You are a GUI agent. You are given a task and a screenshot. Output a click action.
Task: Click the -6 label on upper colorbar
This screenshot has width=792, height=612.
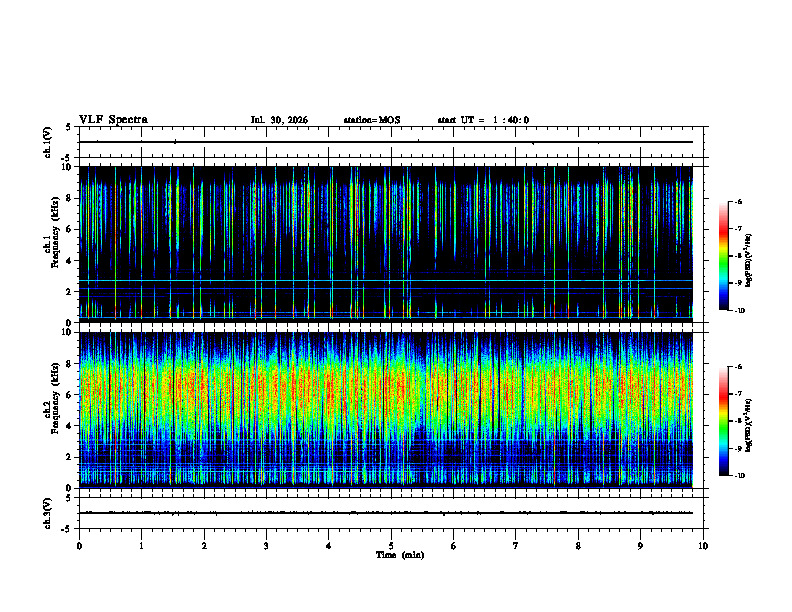(738, 201)
